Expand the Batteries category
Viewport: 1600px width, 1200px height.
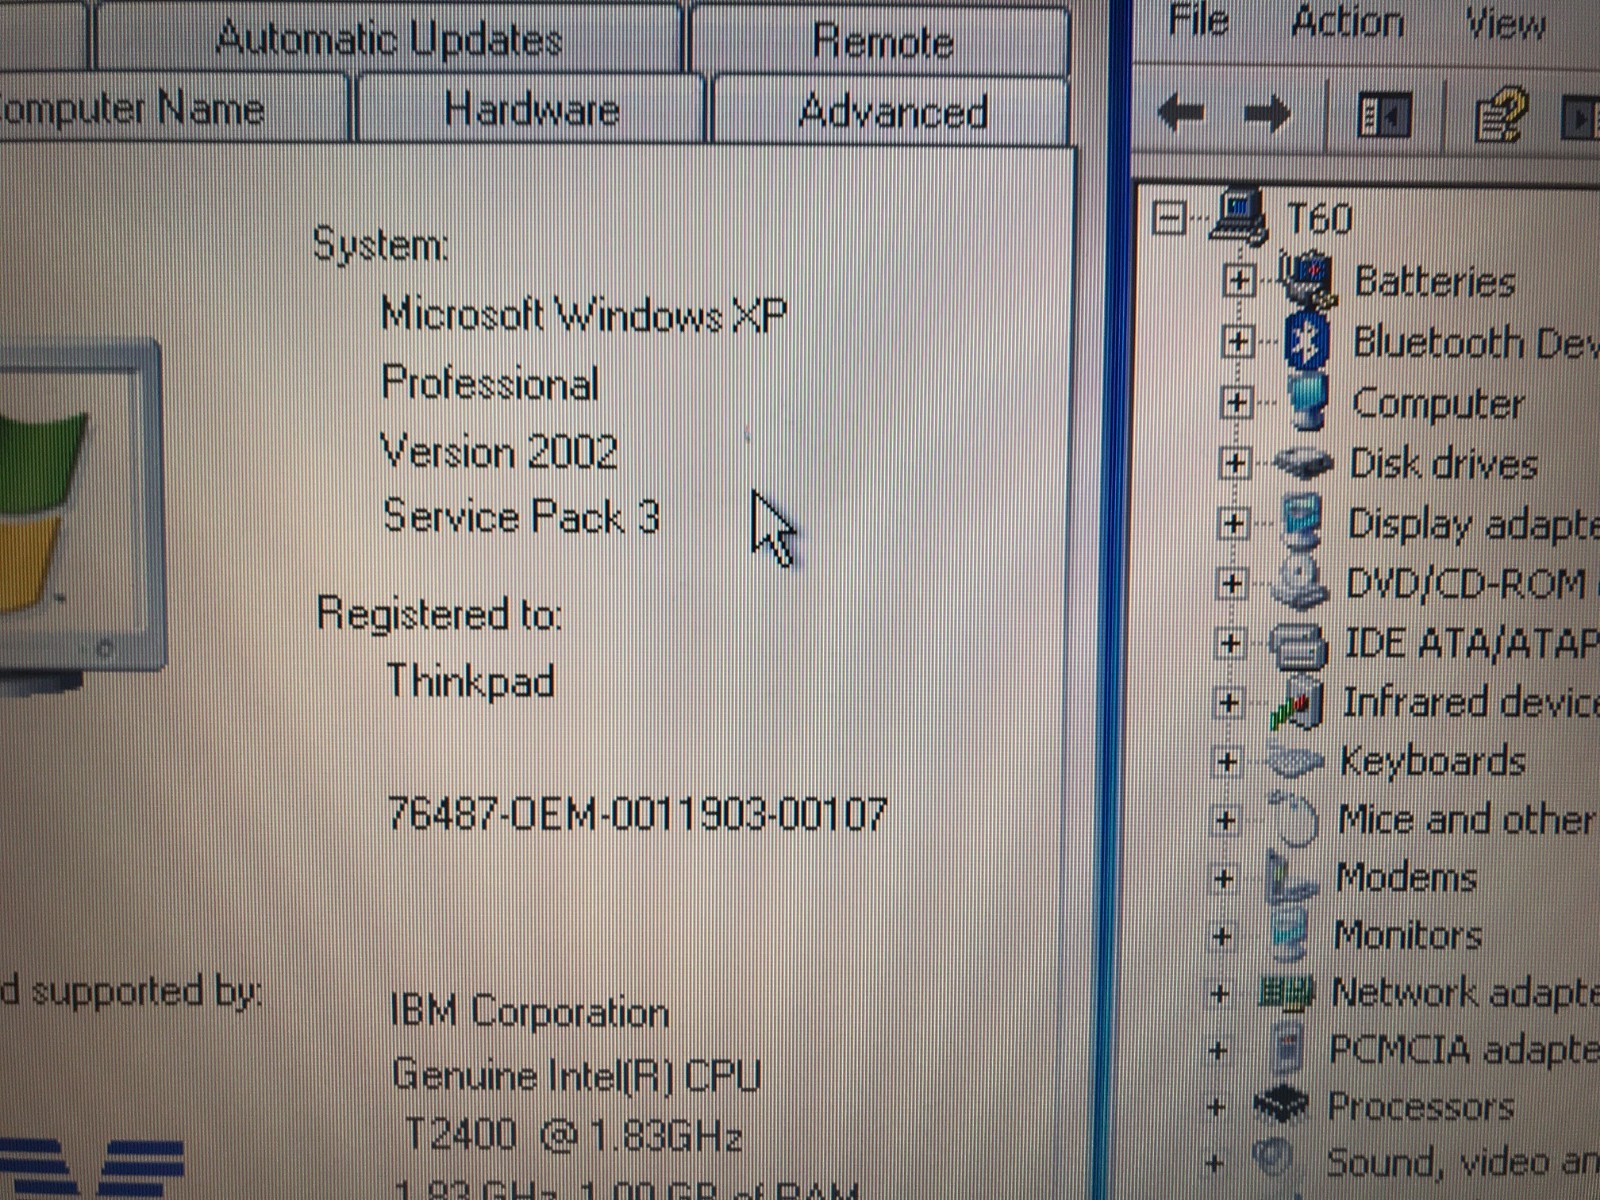coord(1238,280)
